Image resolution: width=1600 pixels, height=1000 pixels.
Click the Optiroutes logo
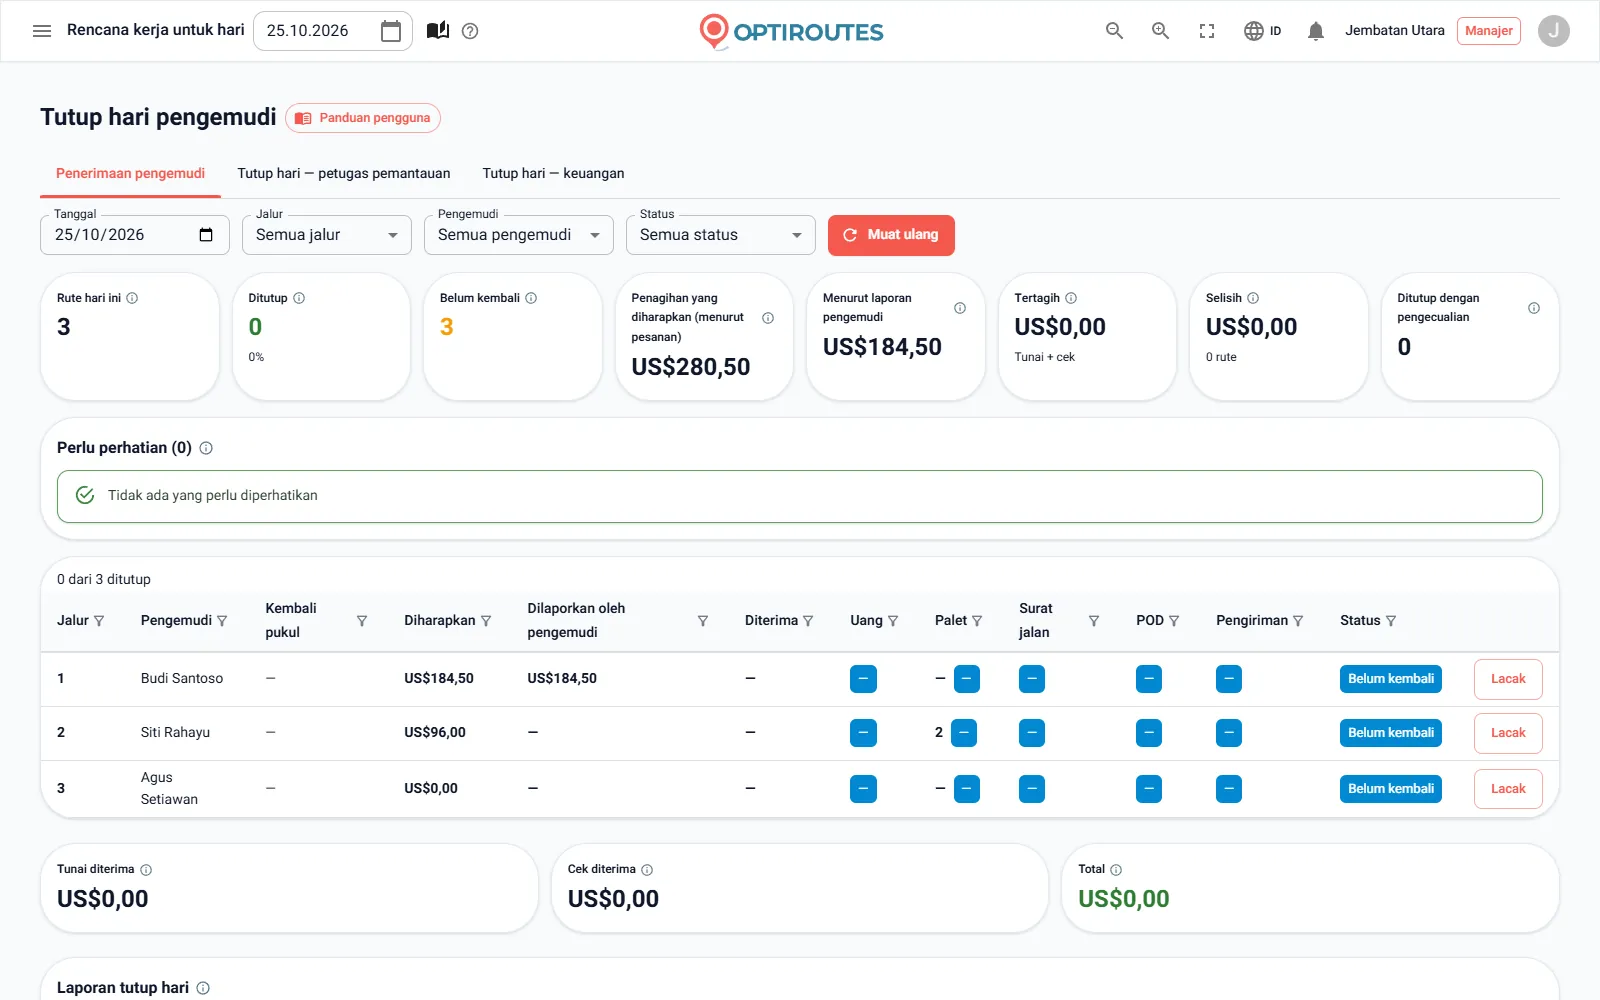tap(791, 31)
